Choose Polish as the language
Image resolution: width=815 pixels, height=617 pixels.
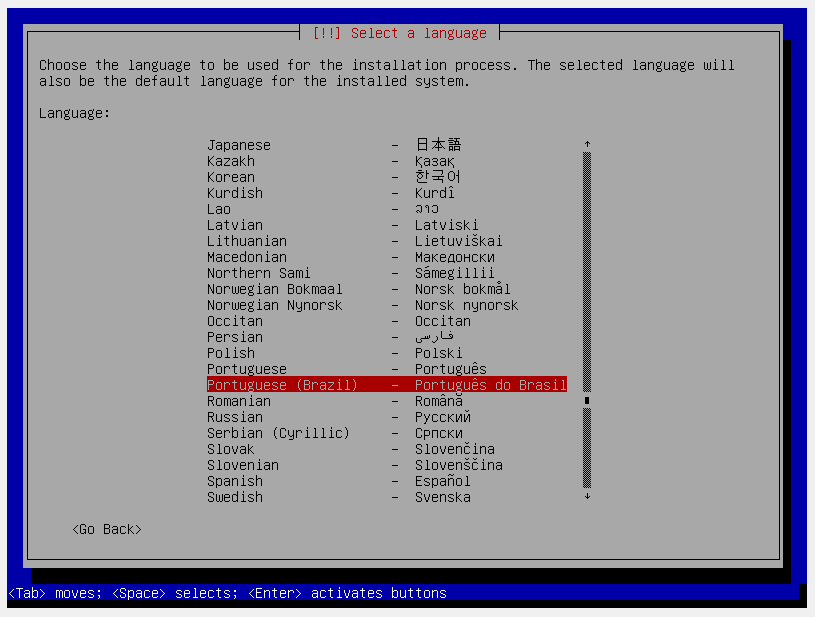(387, 353)
